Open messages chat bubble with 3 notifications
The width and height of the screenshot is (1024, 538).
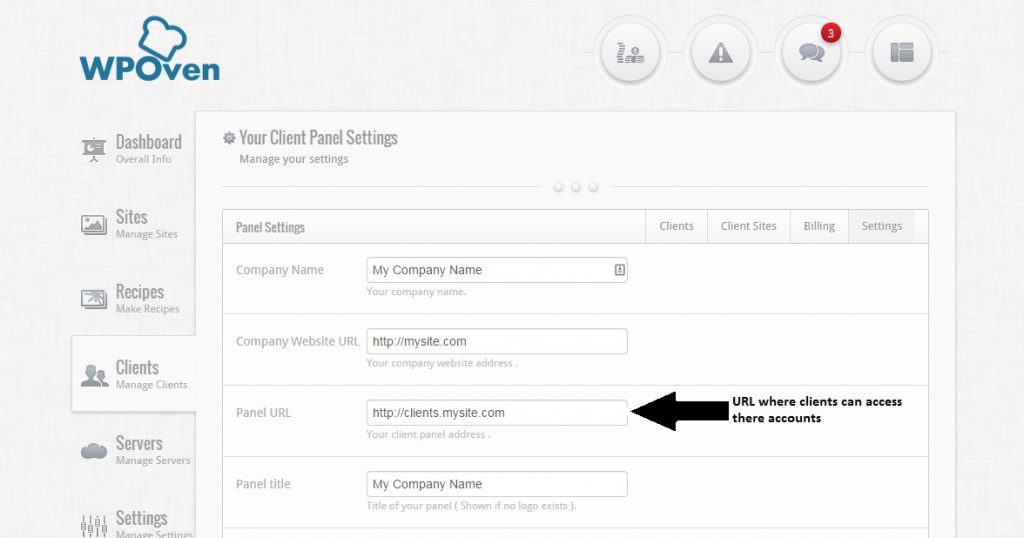811,53
